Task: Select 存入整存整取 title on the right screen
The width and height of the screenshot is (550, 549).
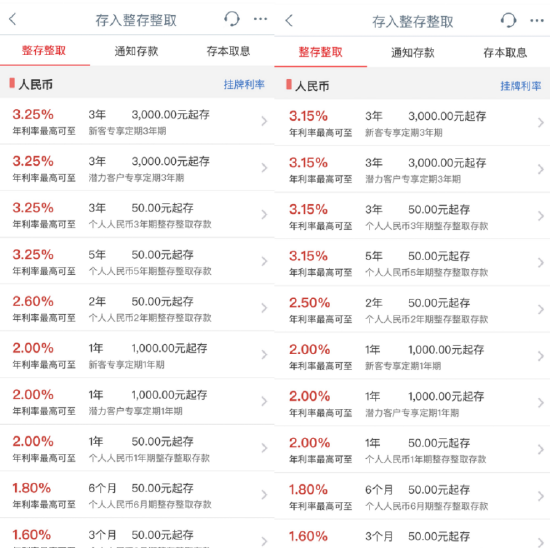Action: (413, 22)
